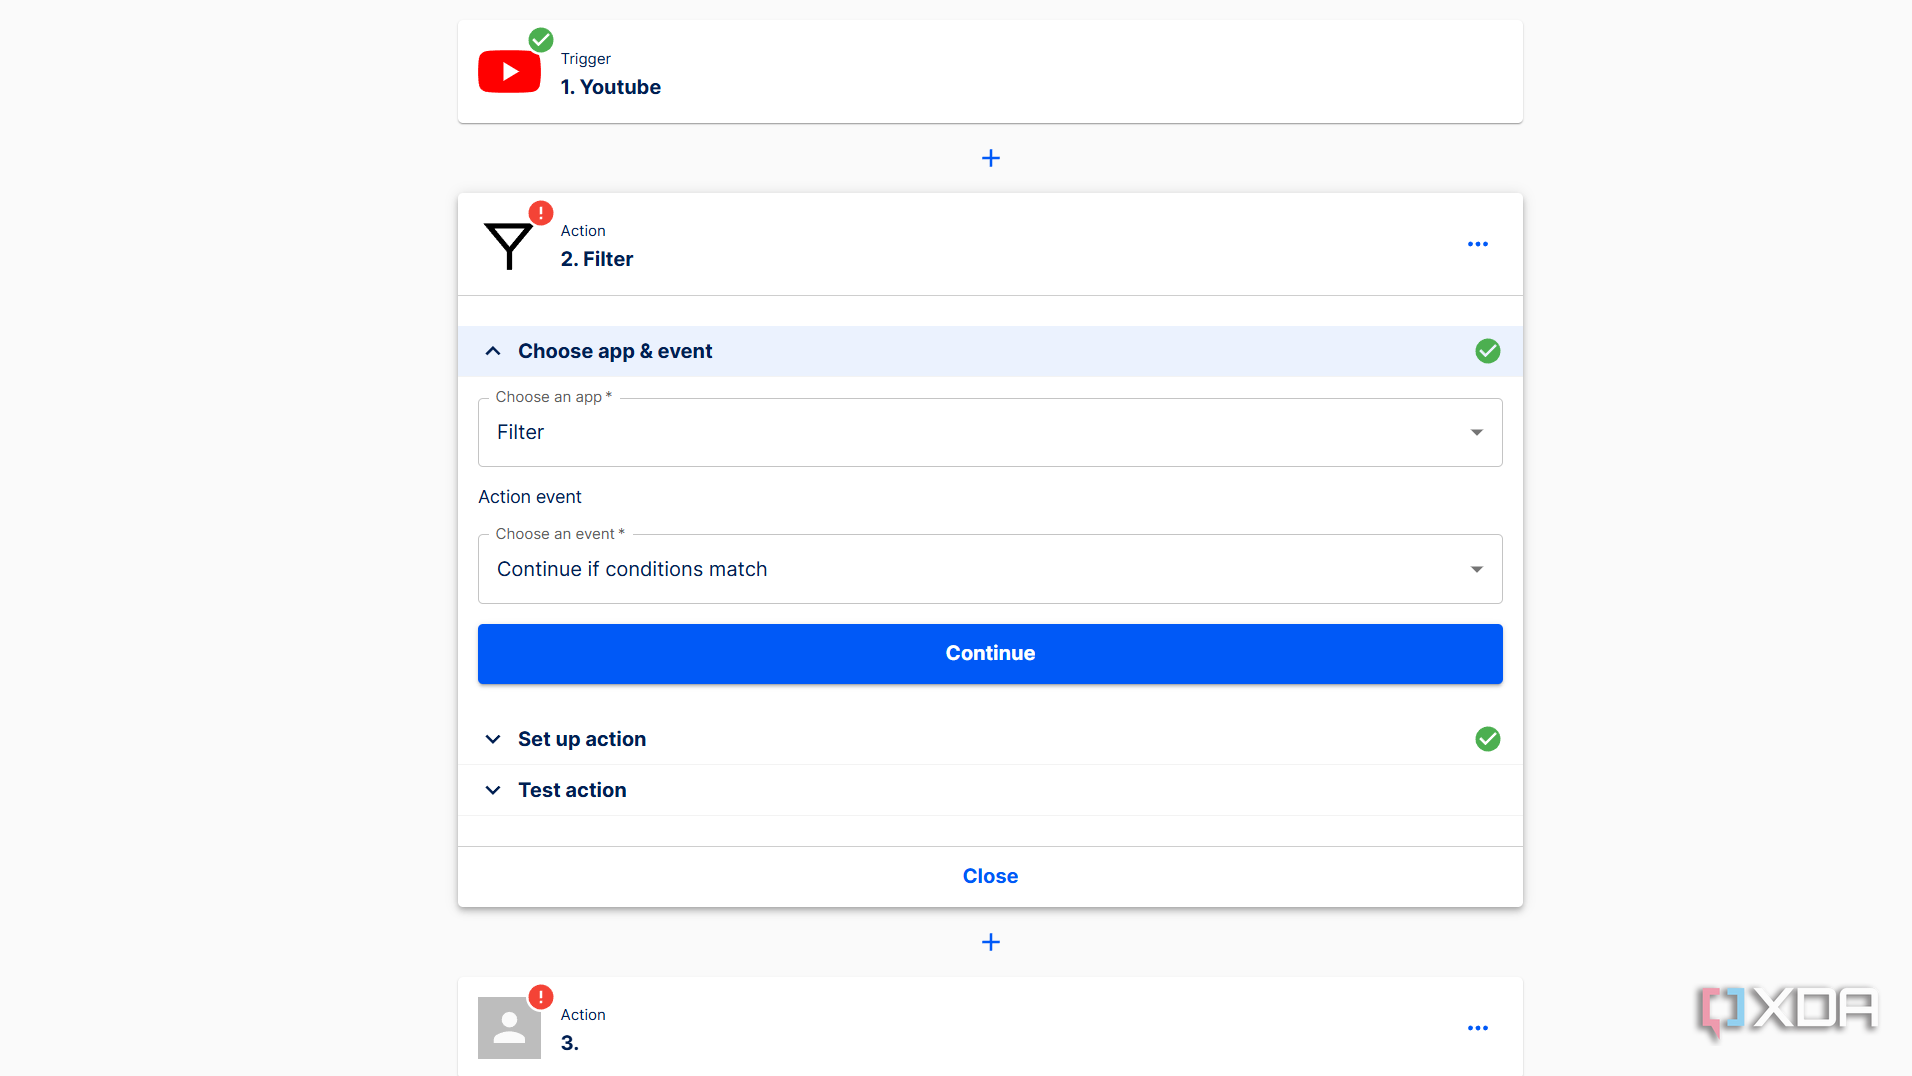Click green checkmark on Set up action
The image size is (1912, 1076).
pyautogui.click(x=1487, y=739)
